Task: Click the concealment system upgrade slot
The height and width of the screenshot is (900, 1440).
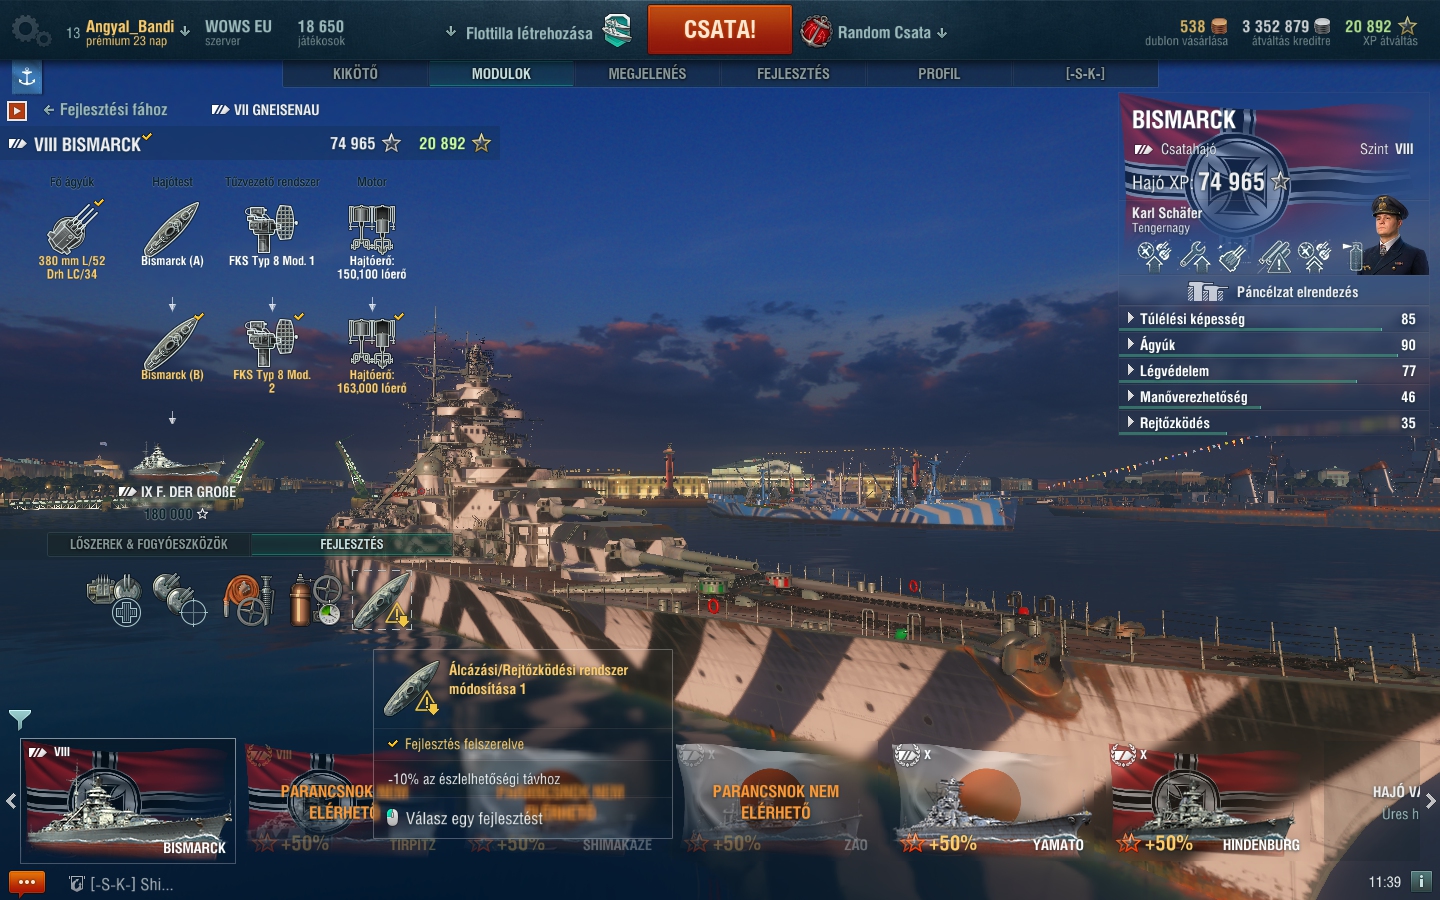Action: [x=383, y=599]
